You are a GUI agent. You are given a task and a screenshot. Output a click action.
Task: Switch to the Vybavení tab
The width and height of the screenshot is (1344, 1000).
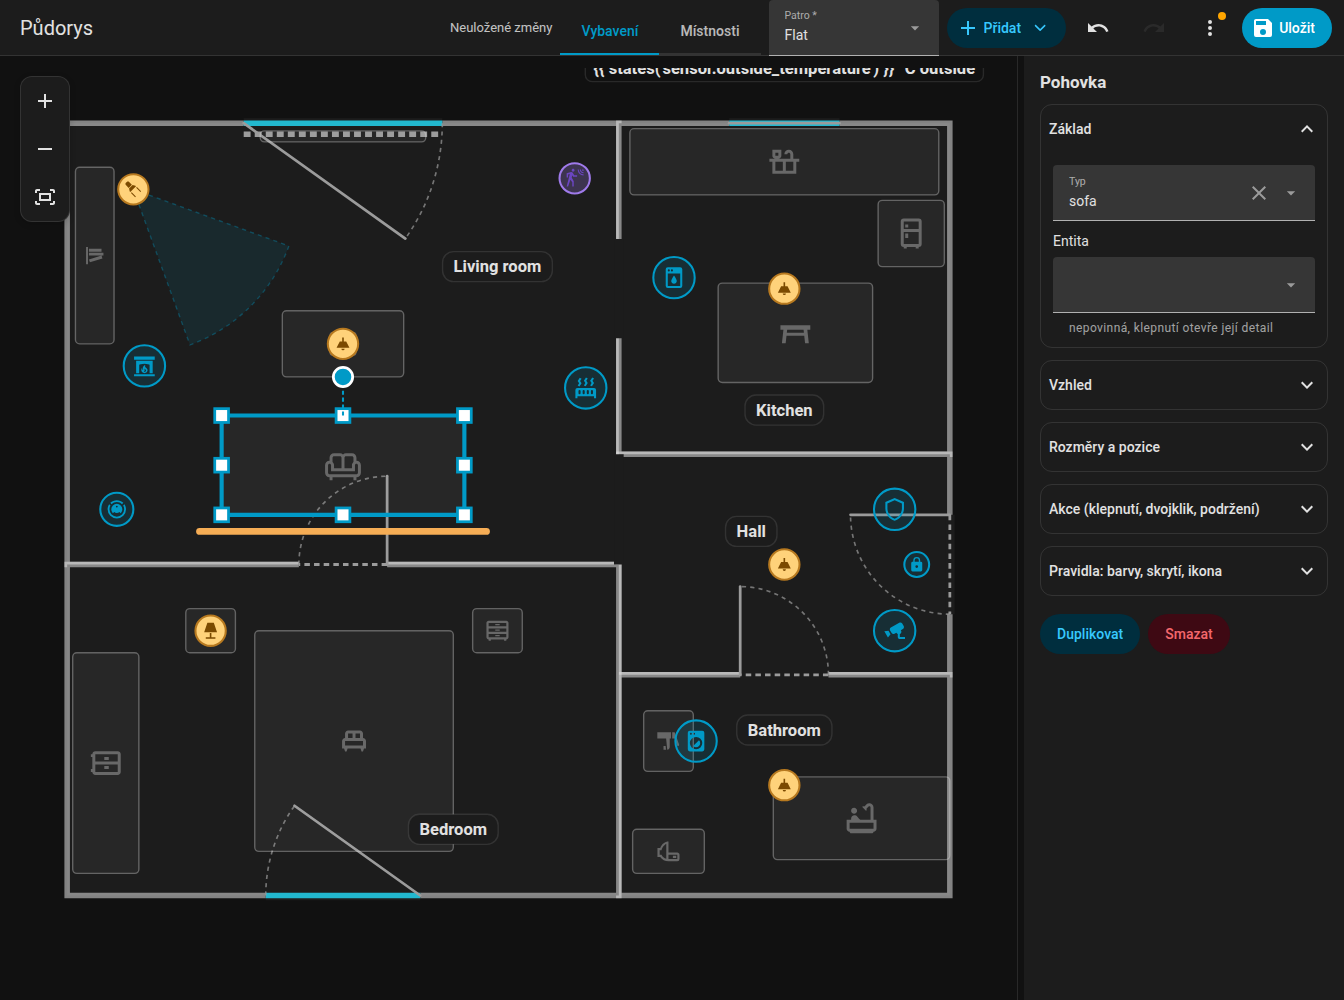610,31
